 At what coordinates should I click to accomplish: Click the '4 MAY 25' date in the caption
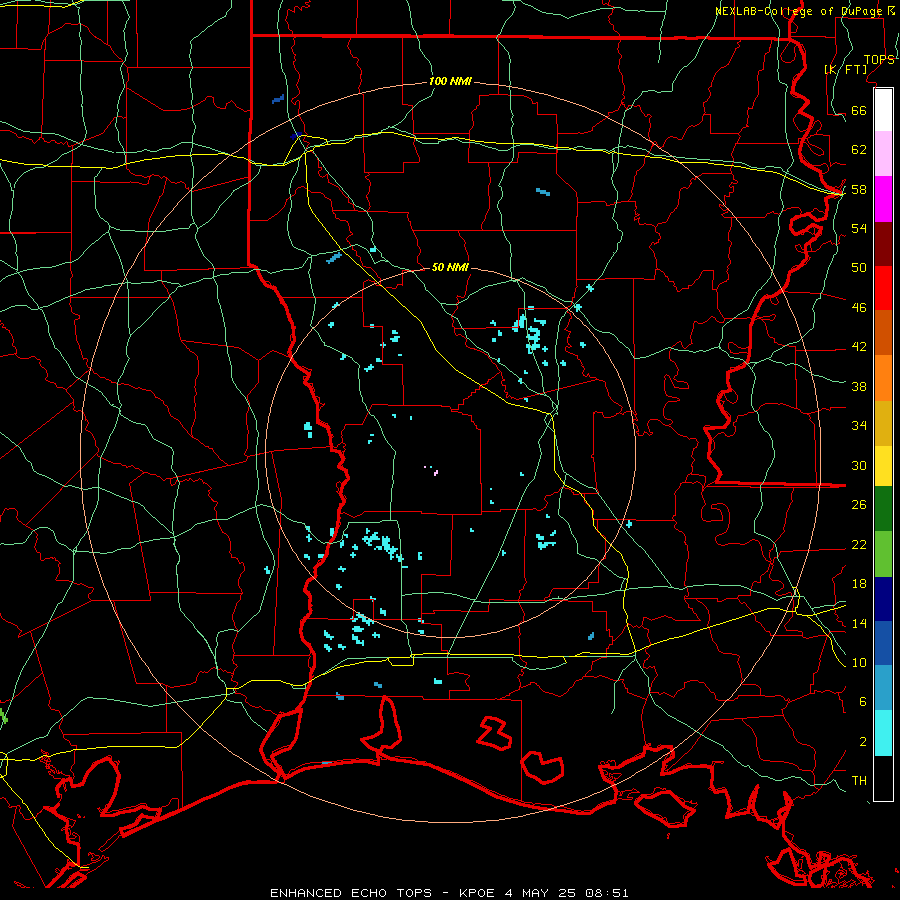540,893
